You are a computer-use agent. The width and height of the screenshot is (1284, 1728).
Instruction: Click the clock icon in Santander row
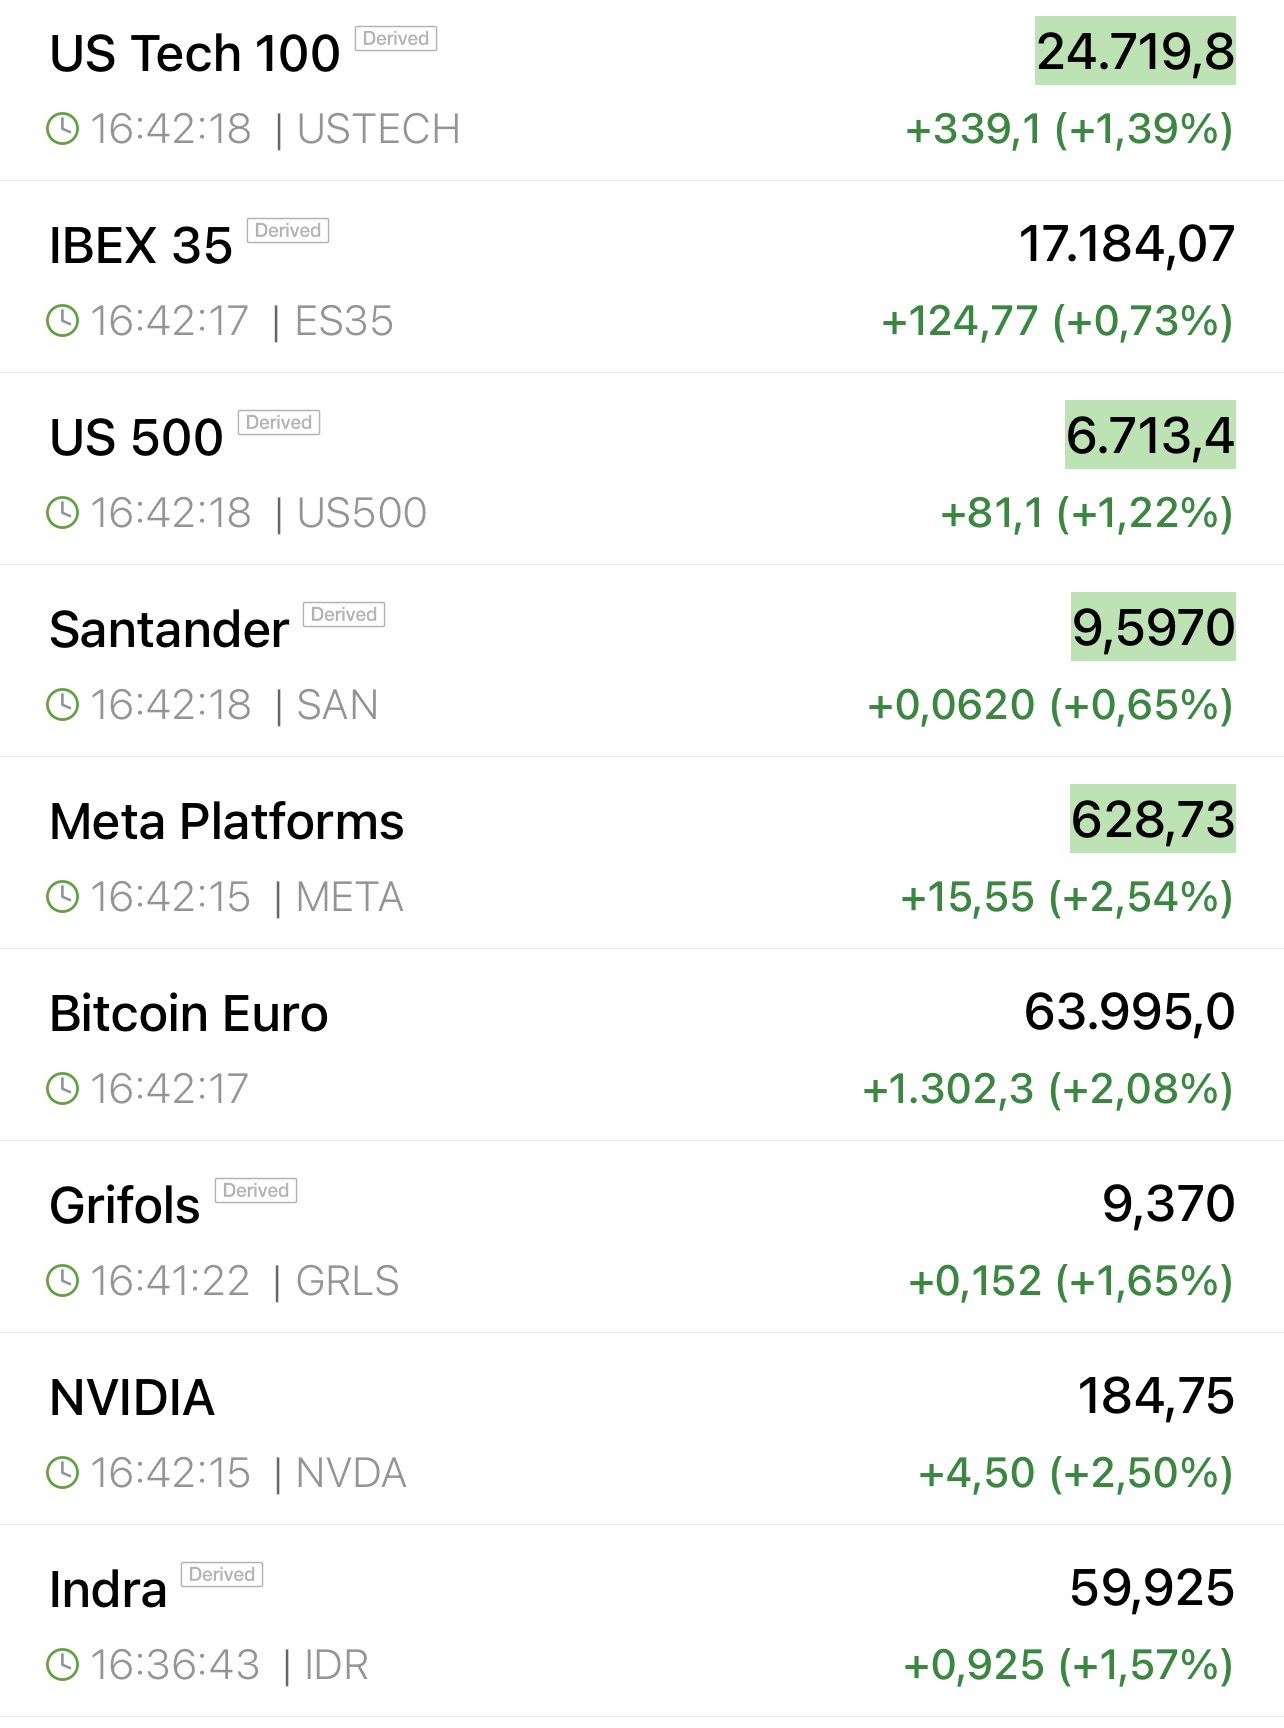(63, 705)
